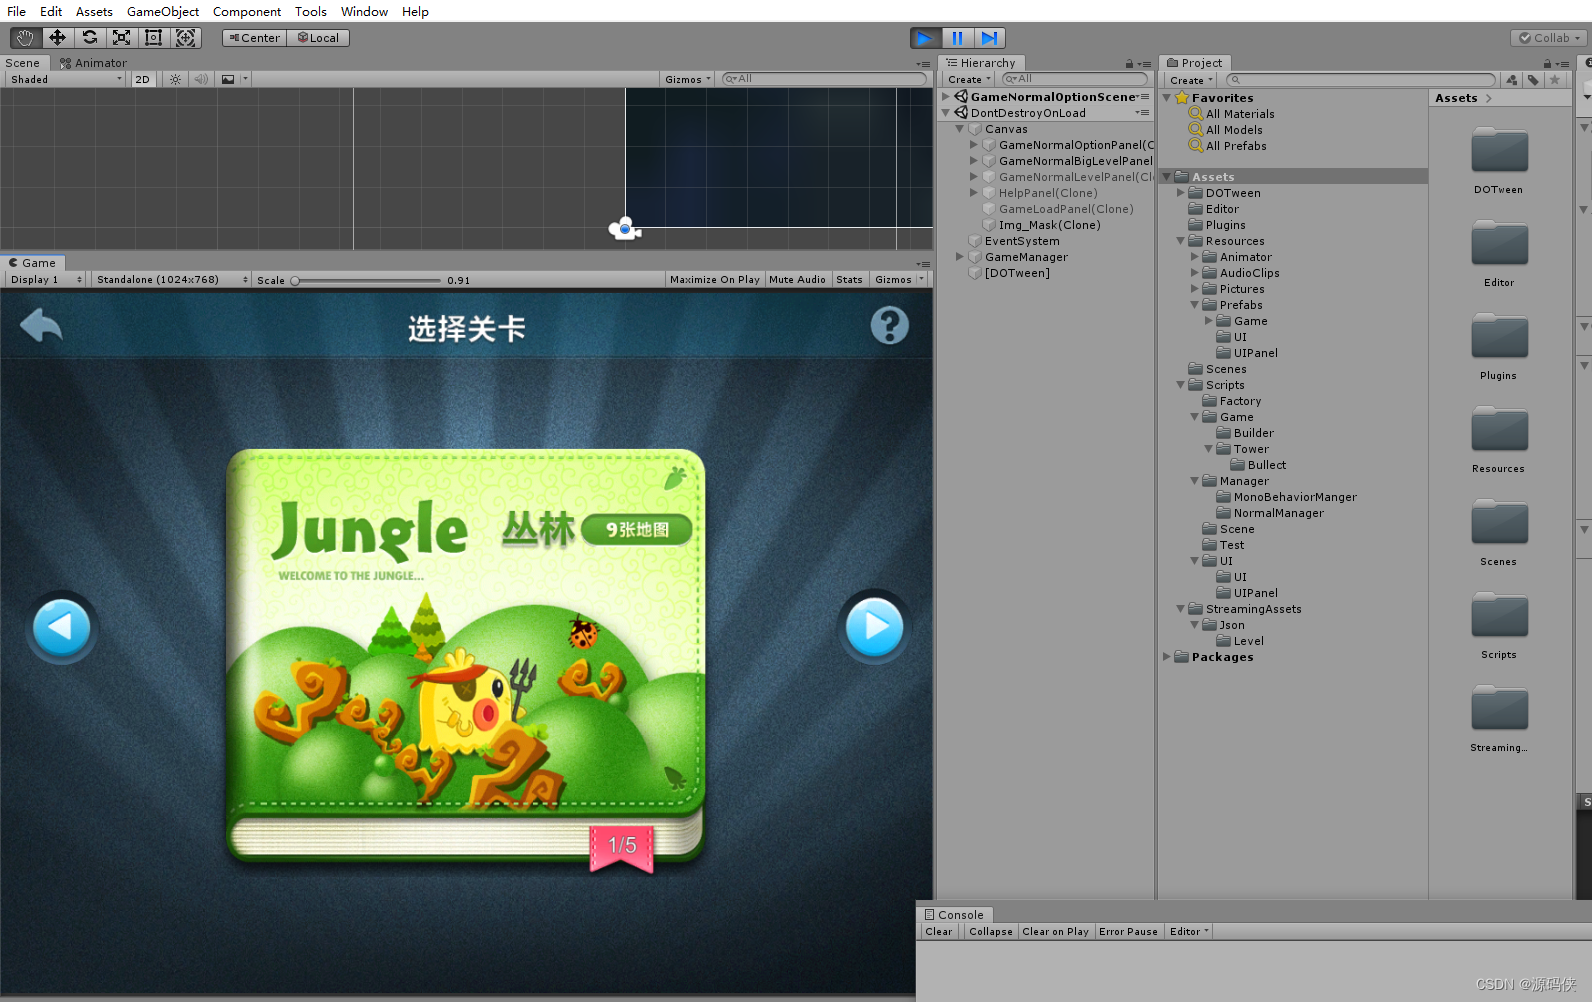Screen dimensions: 1592x1002
Task: Toggle Mute Audio in Game view
Action: [x=797, y=280]
